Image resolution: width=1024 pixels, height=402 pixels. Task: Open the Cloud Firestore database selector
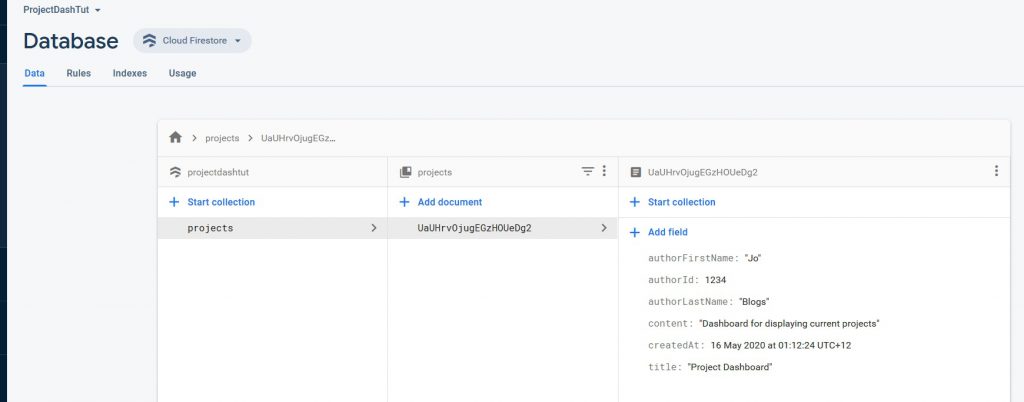click(192, 41)
